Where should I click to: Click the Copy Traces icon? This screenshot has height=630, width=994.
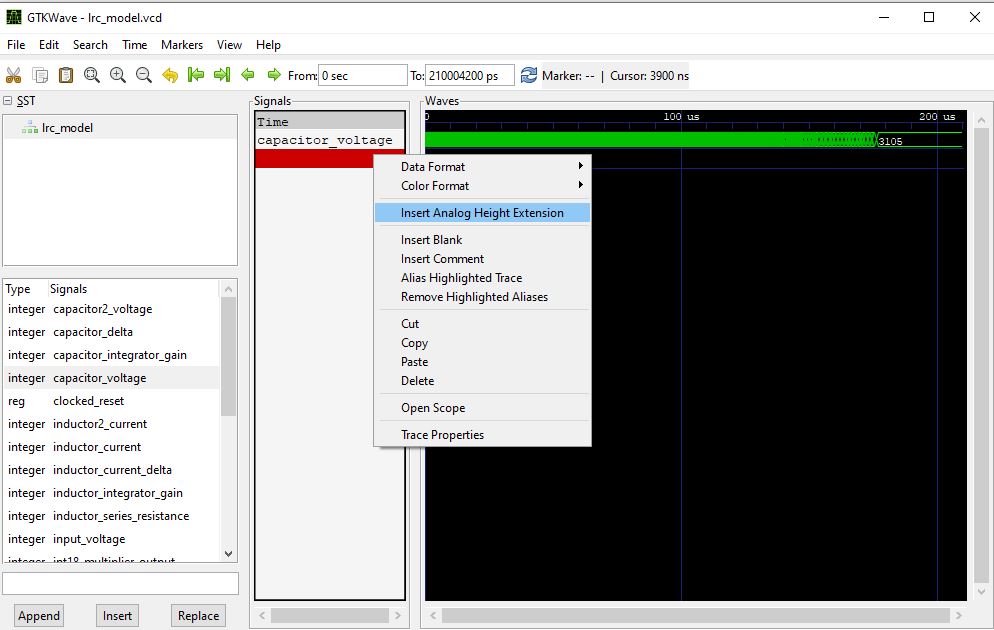(39, 75)
